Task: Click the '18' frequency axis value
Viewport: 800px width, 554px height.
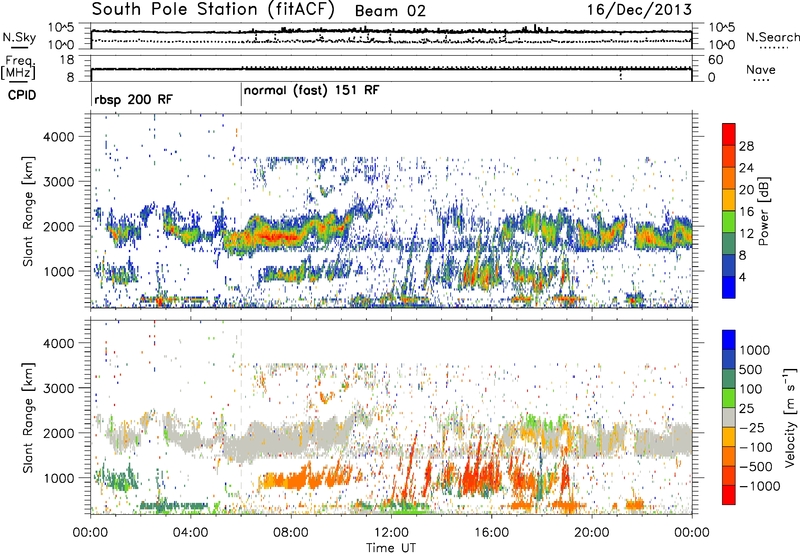Action: (67, 60)
